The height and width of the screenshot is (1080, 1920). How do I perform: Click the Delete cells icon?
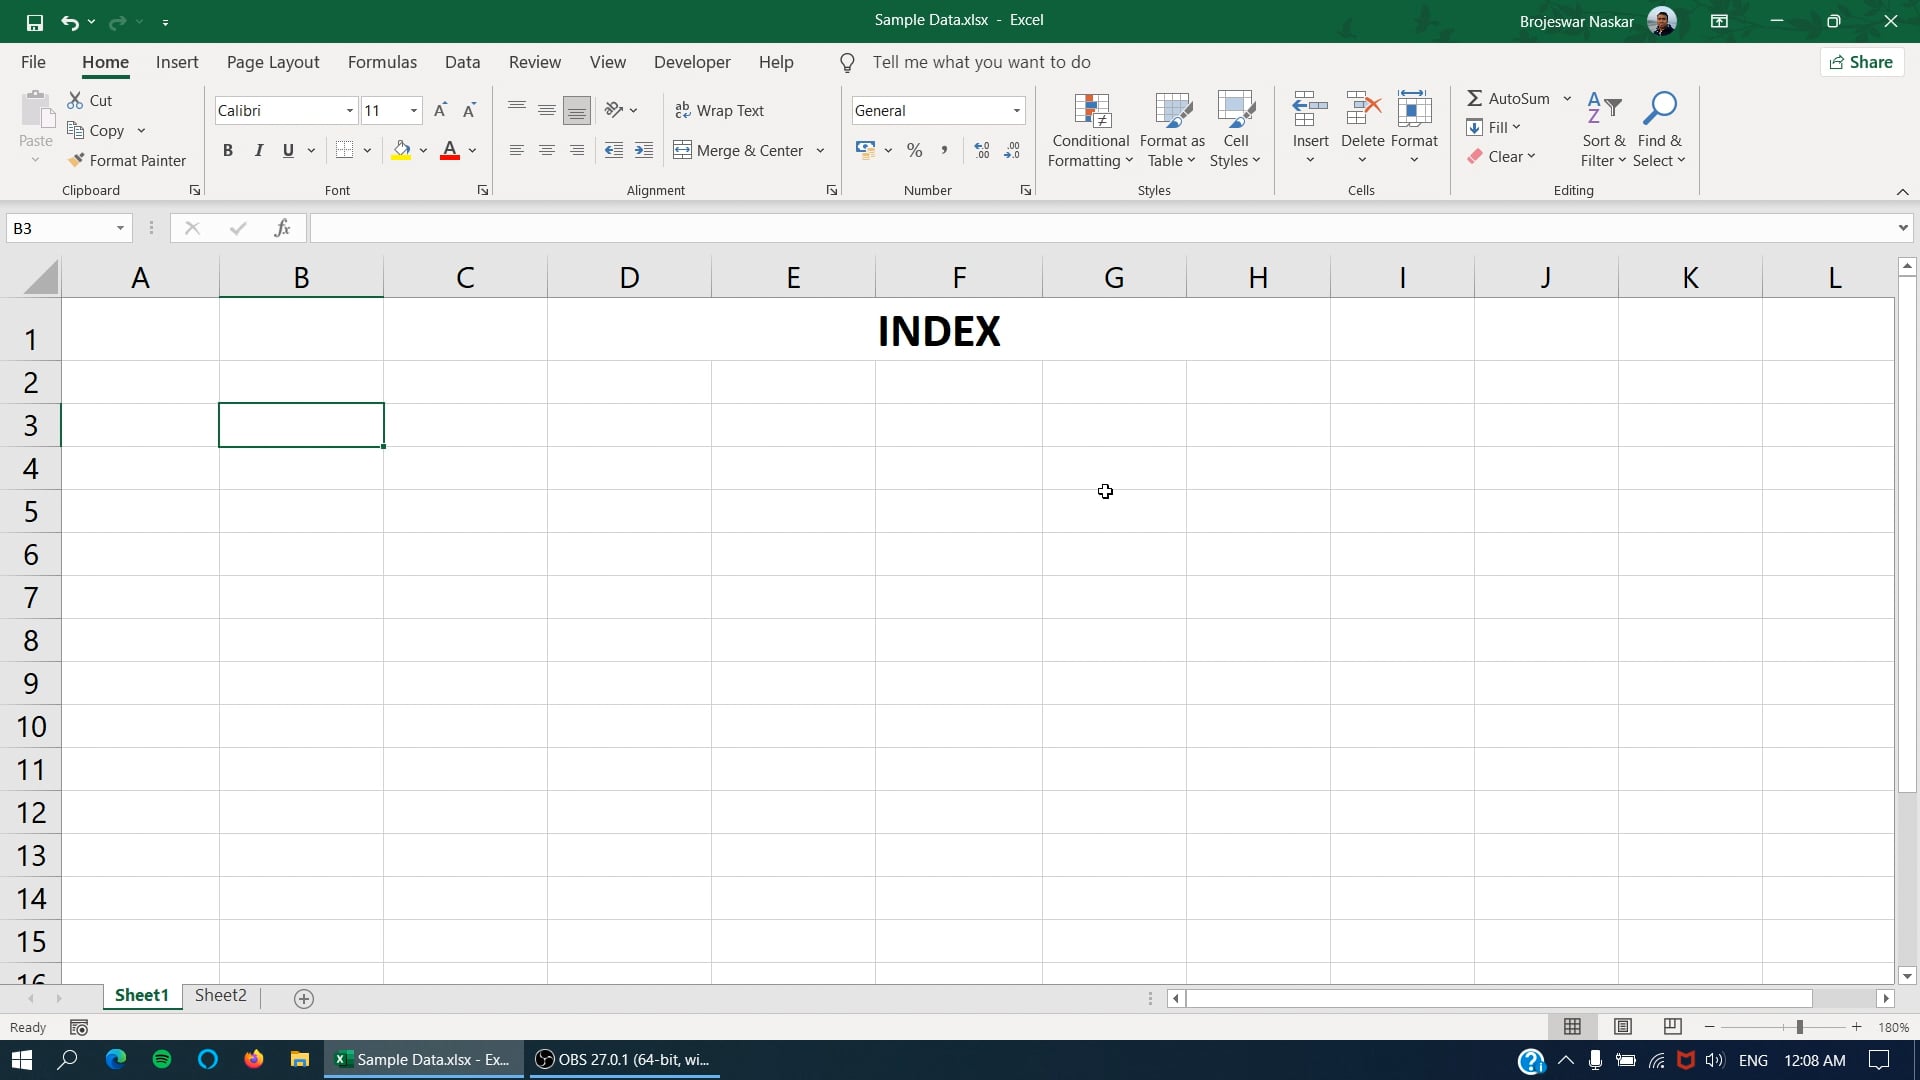click(x=1362, y=108)
